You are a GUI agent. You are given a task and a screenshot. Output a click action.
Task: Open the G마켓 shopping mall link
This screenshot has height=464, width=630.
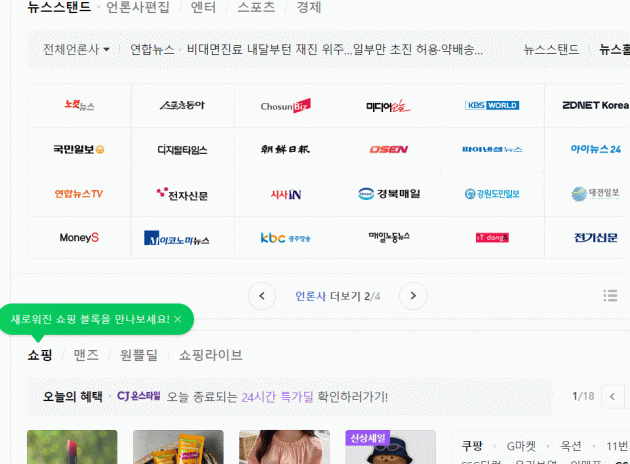(521, 446)
